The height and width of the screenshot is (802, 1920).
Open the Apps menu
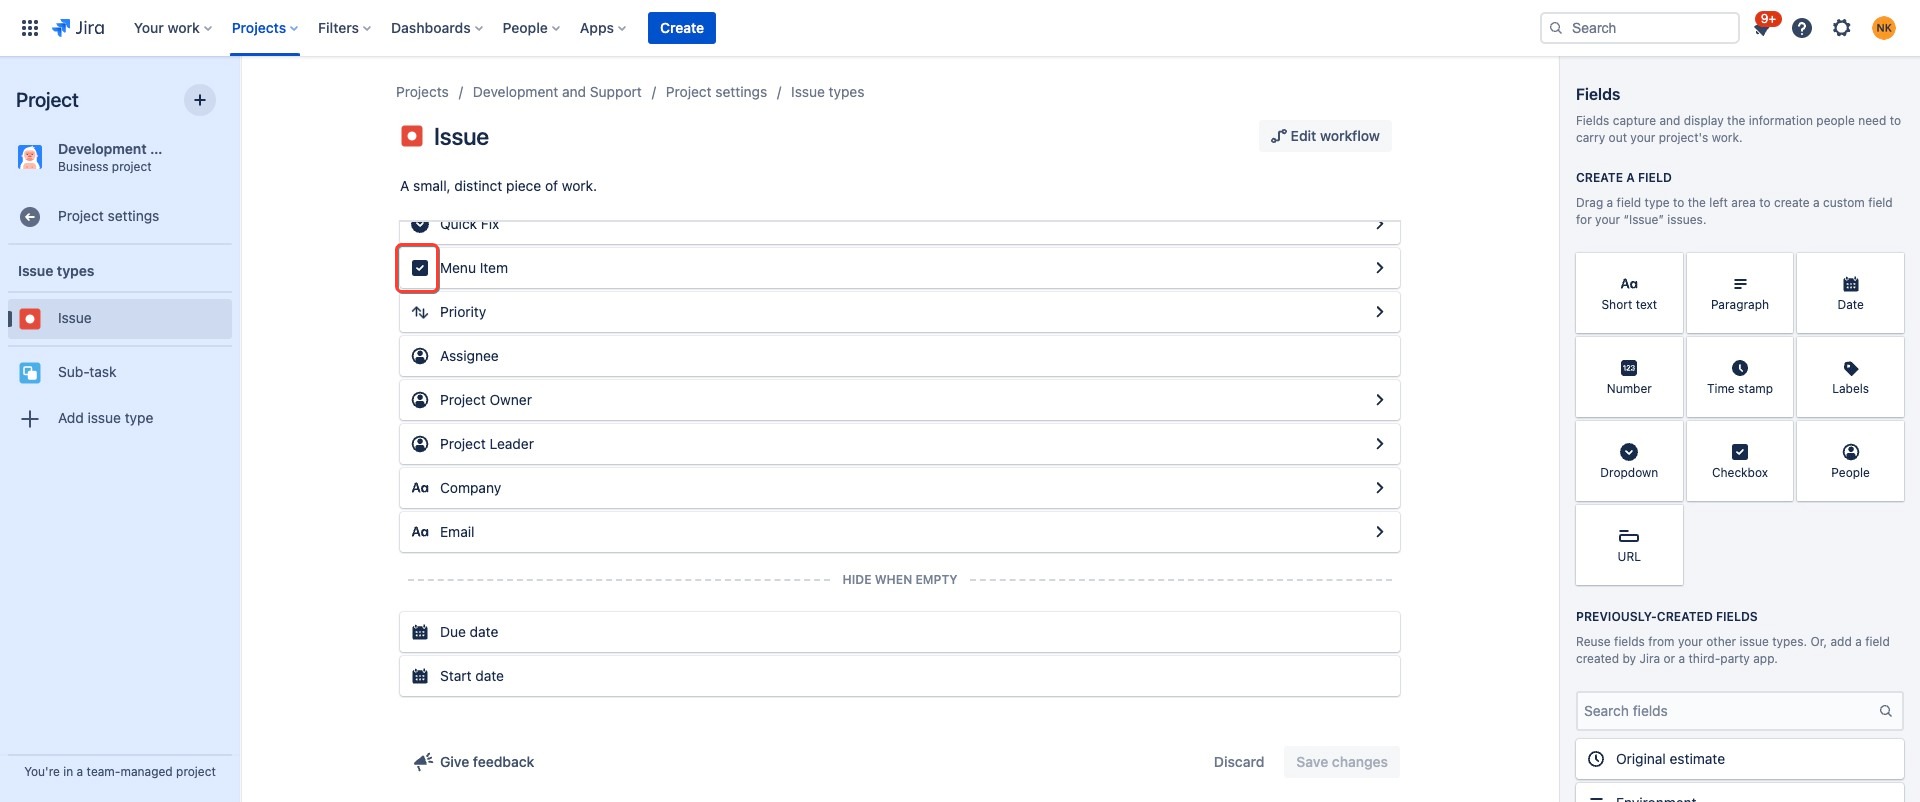click(603, 28)
